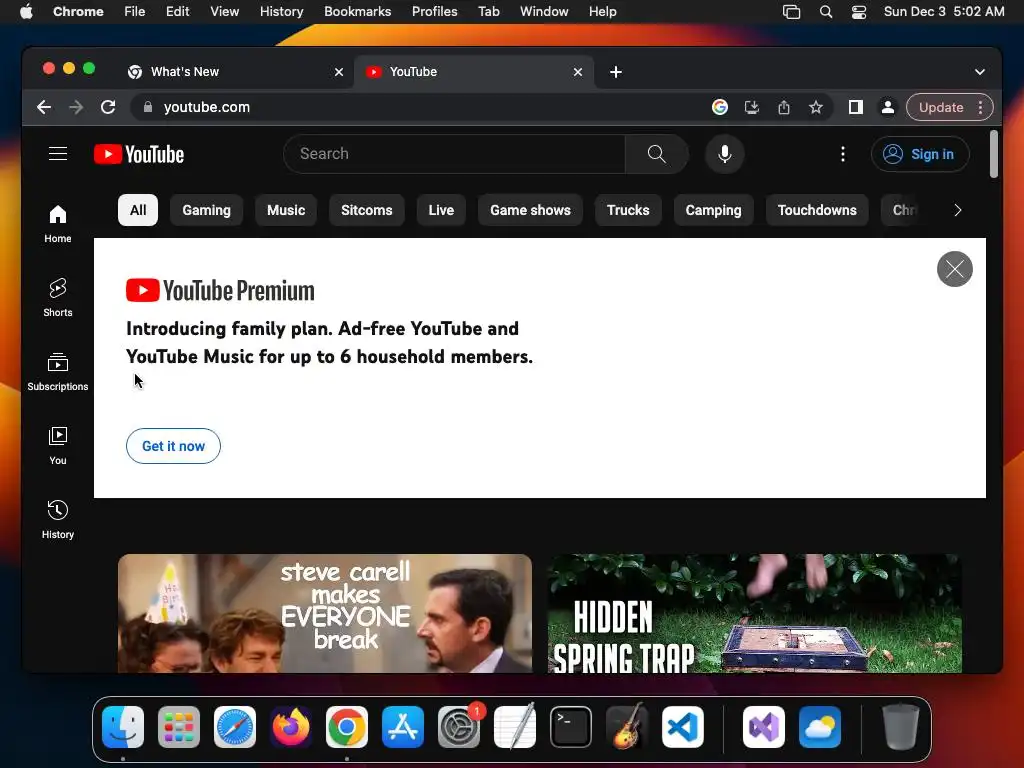
Task: Select the Live filter chip
Action: (441, 210)
